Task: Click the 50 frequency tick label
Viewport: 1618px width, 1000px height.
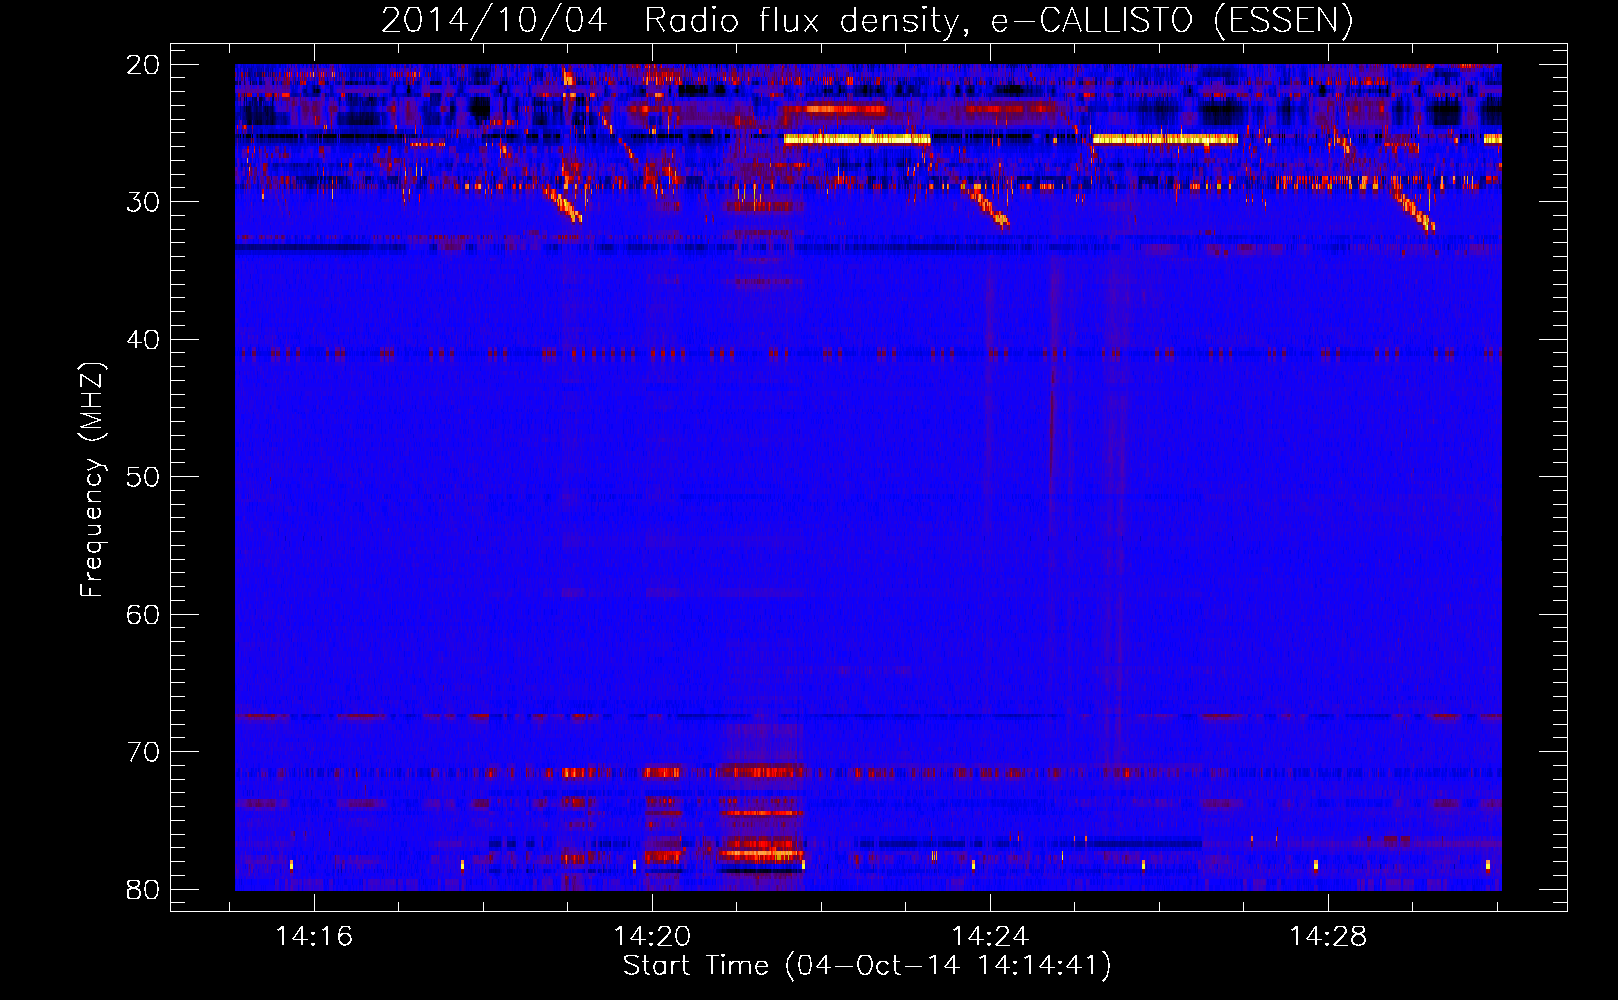Action: (x=143, y=477)
